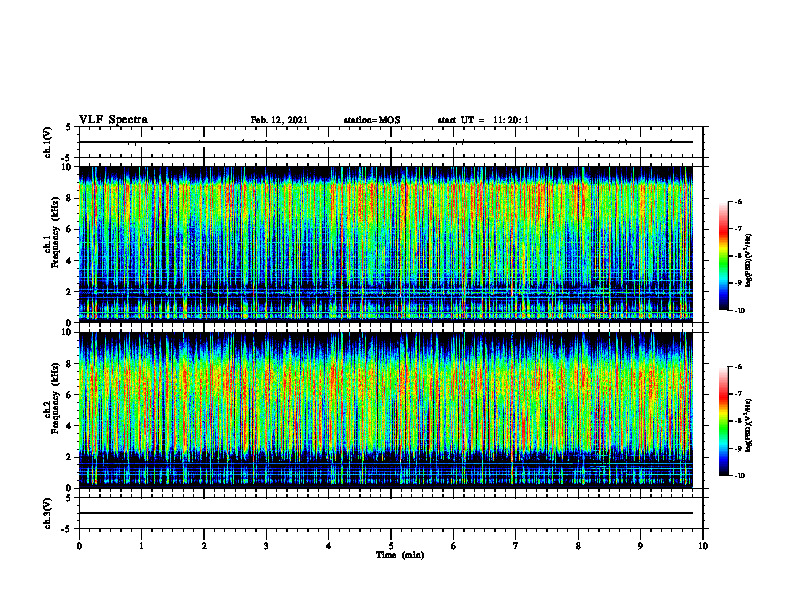Click the "VLF Spectra" plot title
The width and height of the screenshot is (792, 612).
click(x=113, y=120)
